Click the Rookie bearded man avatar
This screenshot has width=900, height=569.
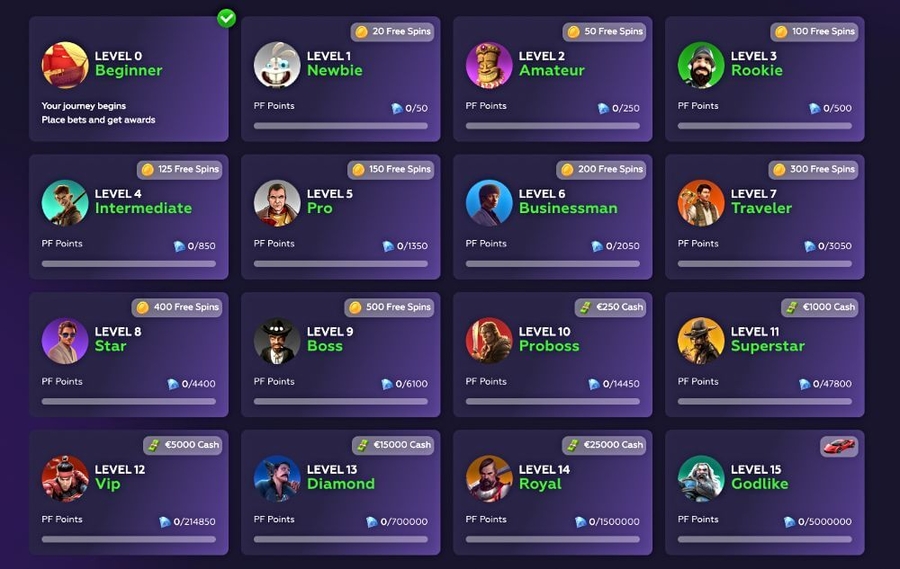[x=701, y=65]
